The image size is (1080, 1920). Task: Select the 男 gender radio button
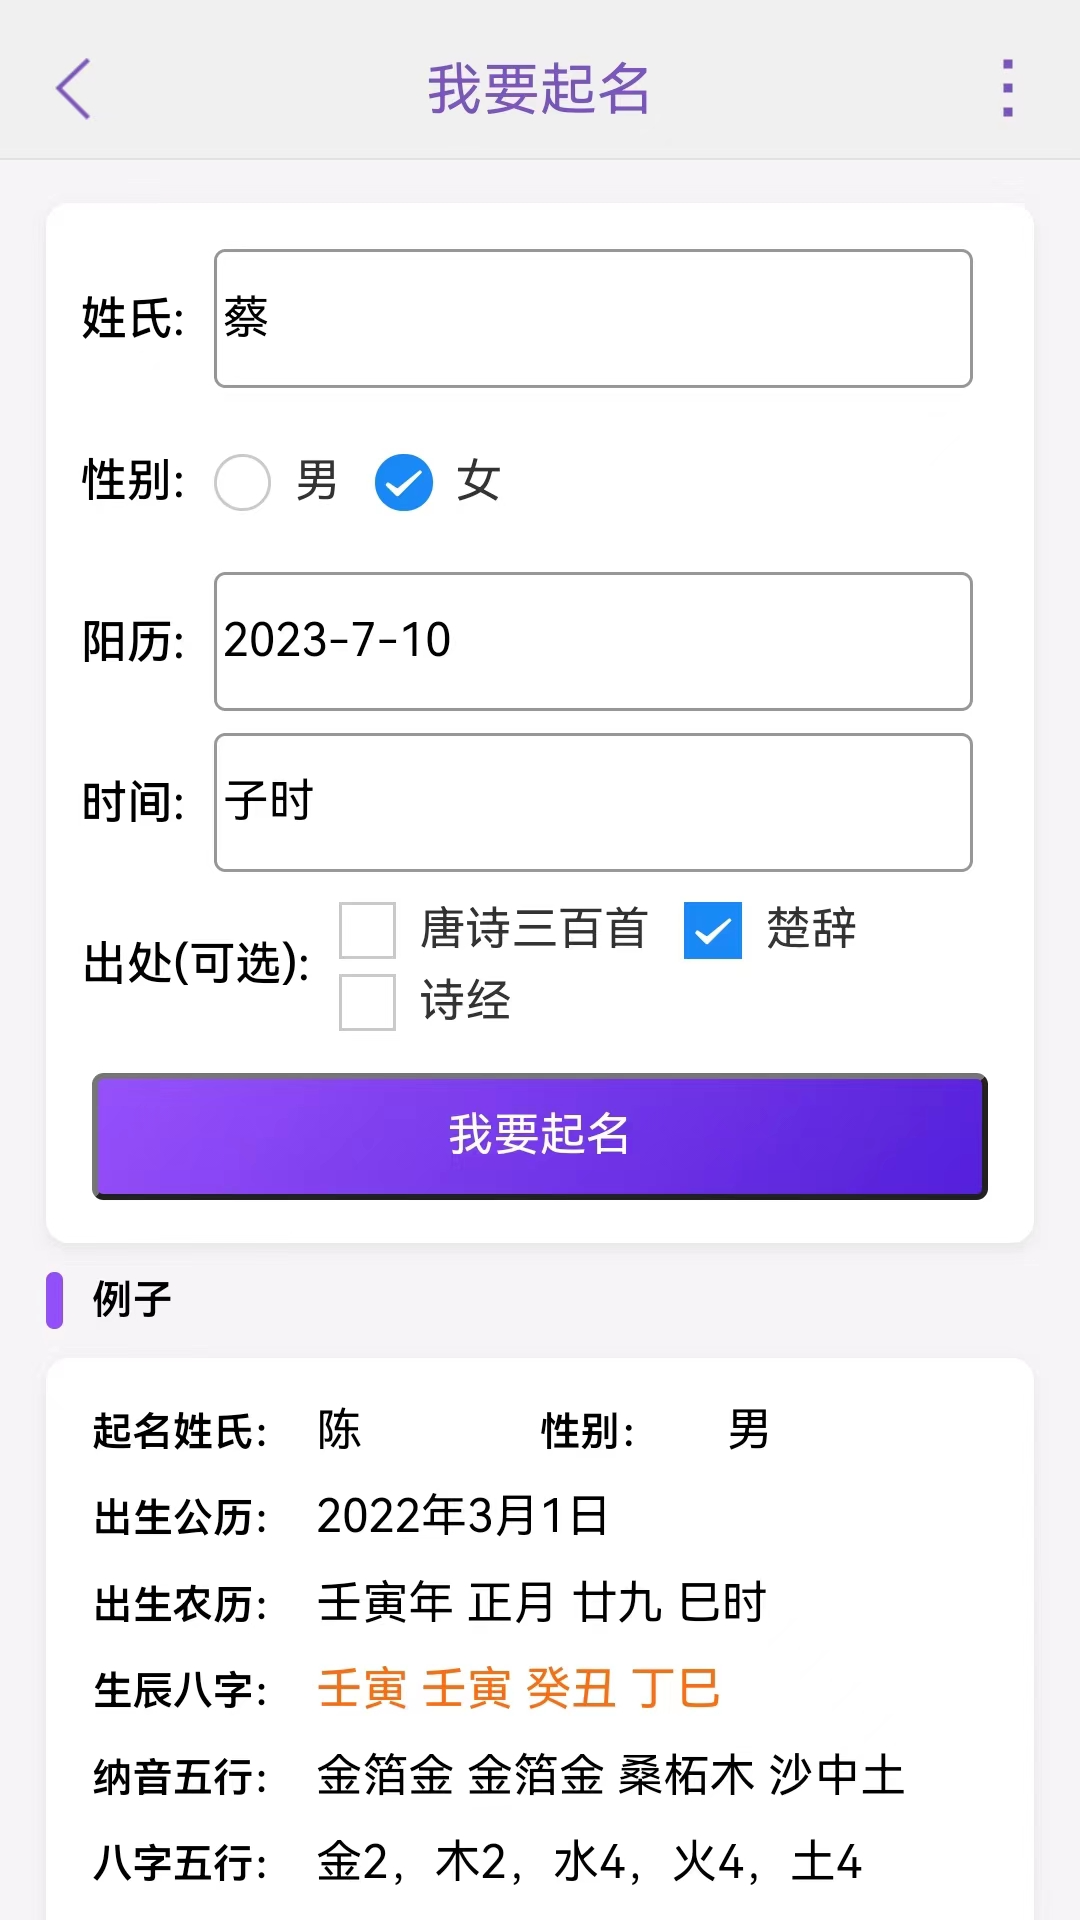(x=243, y=482)
